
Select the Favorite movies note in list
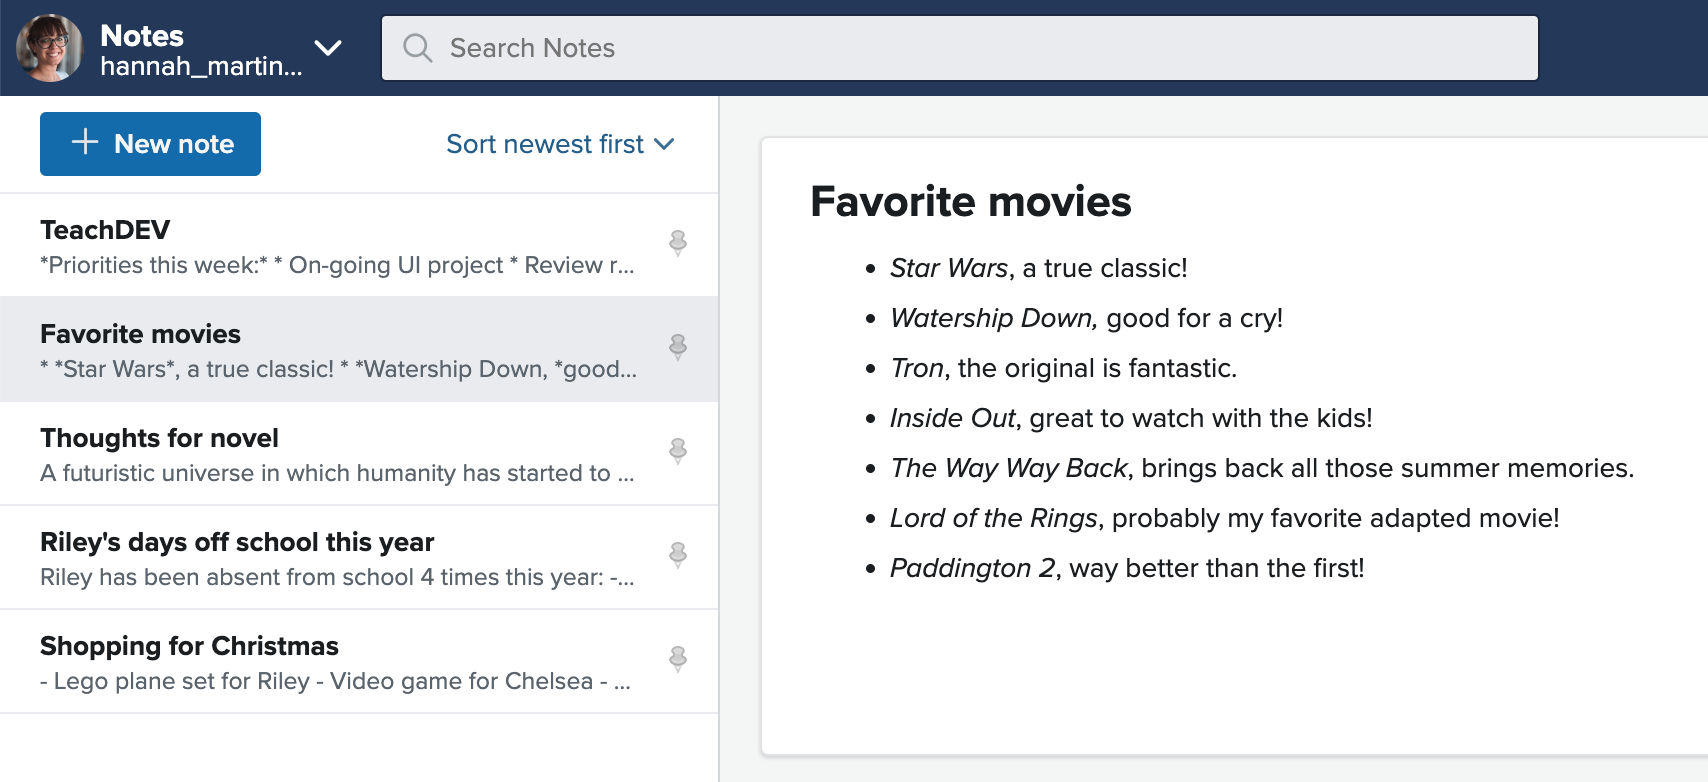[359, 349]
